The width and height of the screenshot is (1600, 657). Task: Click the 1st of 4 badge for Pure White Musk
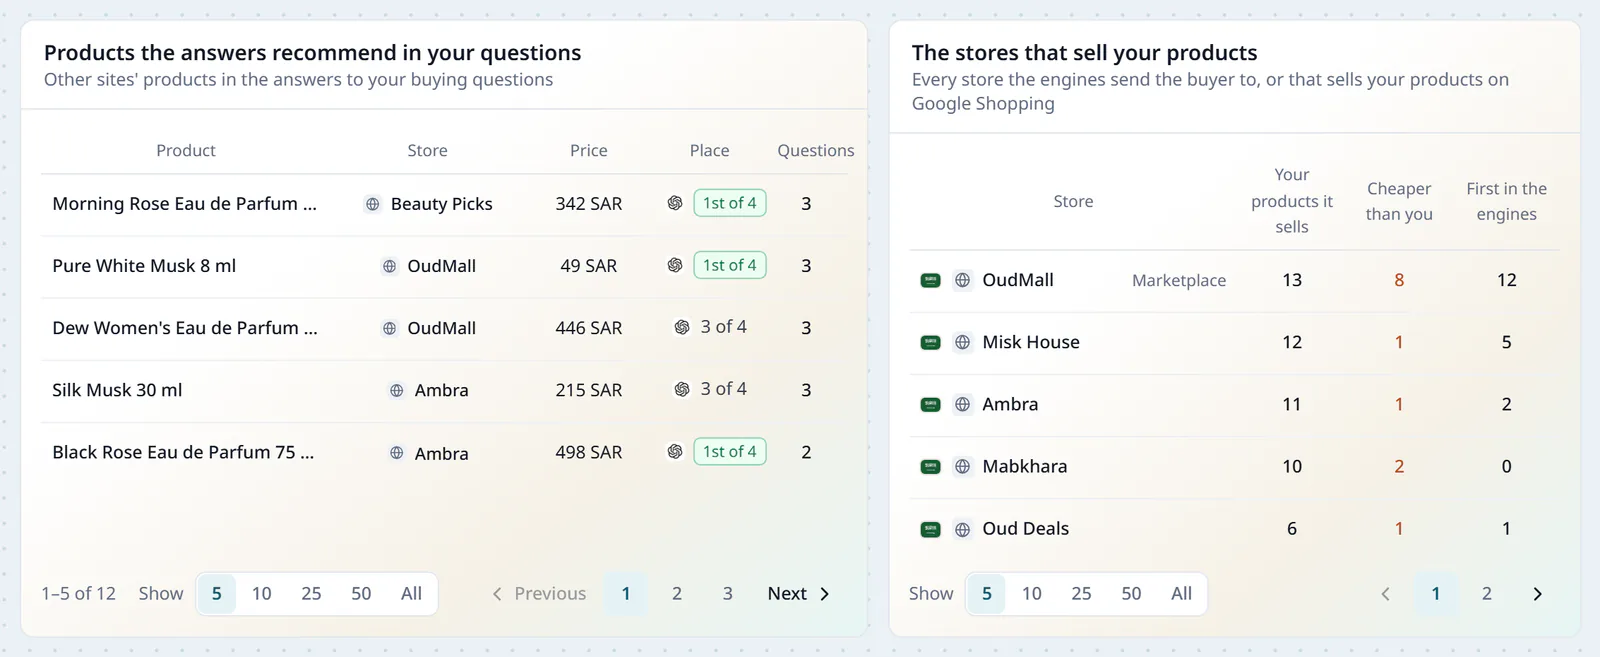pyautogui.click(x=730, y=265)
